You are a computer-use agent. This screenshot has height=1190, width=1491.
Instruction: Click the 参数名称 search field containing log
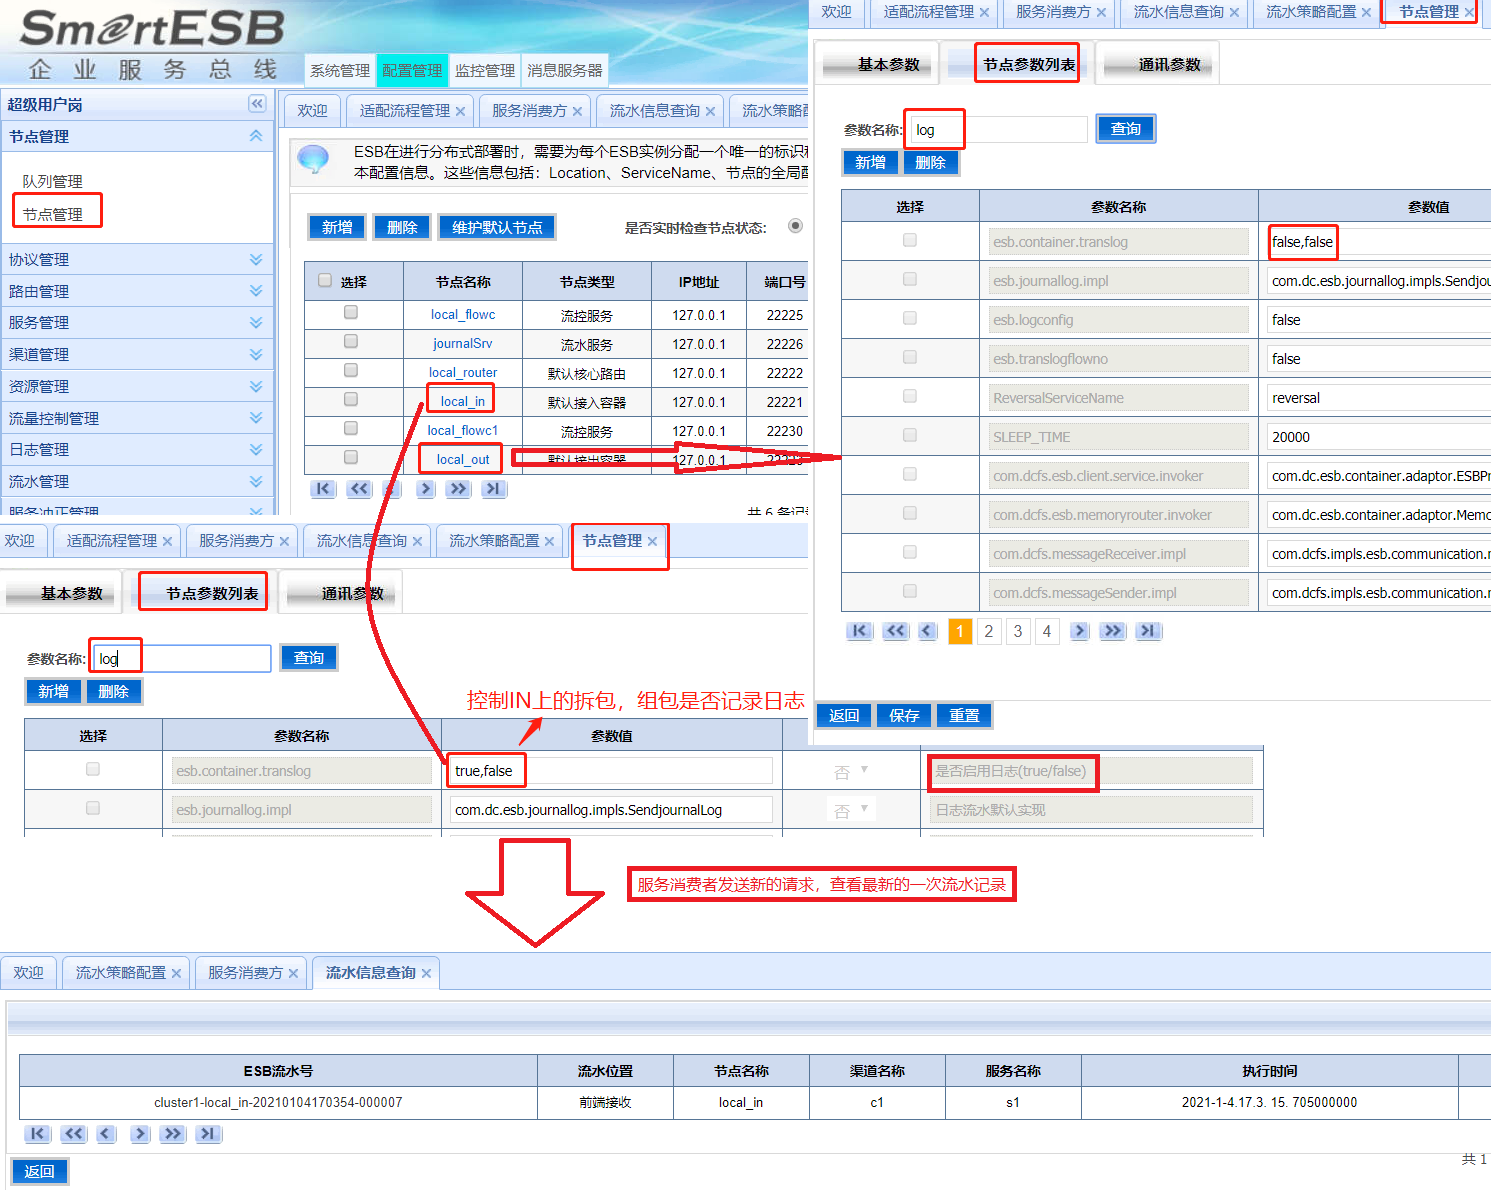996,130
